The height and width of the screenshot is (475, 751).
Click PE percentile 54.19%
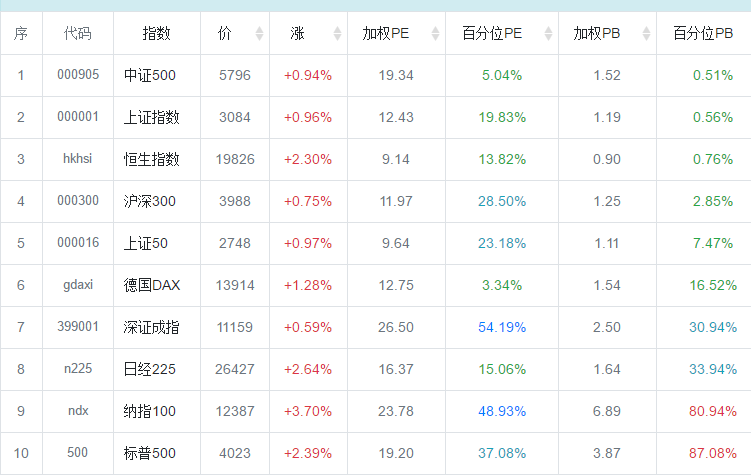click(x=502, y=328)
